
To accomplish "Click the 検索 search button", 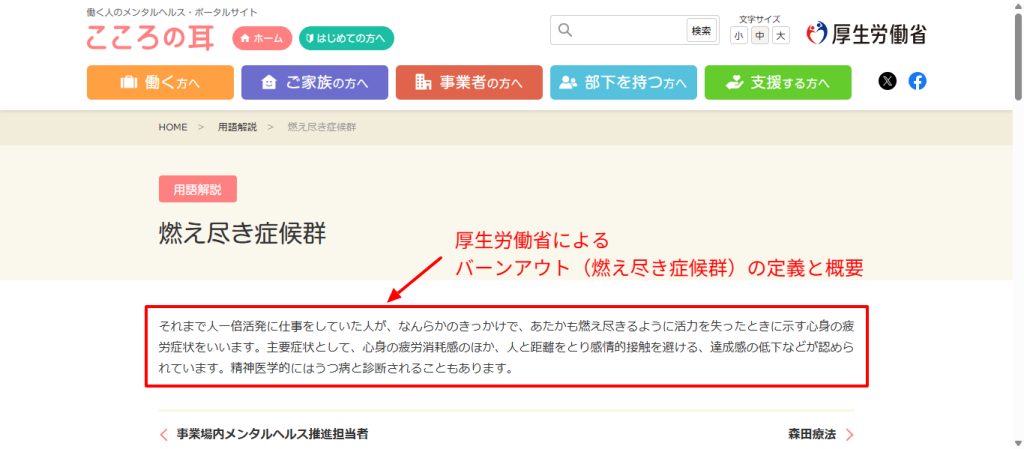I will click(701, 31).
